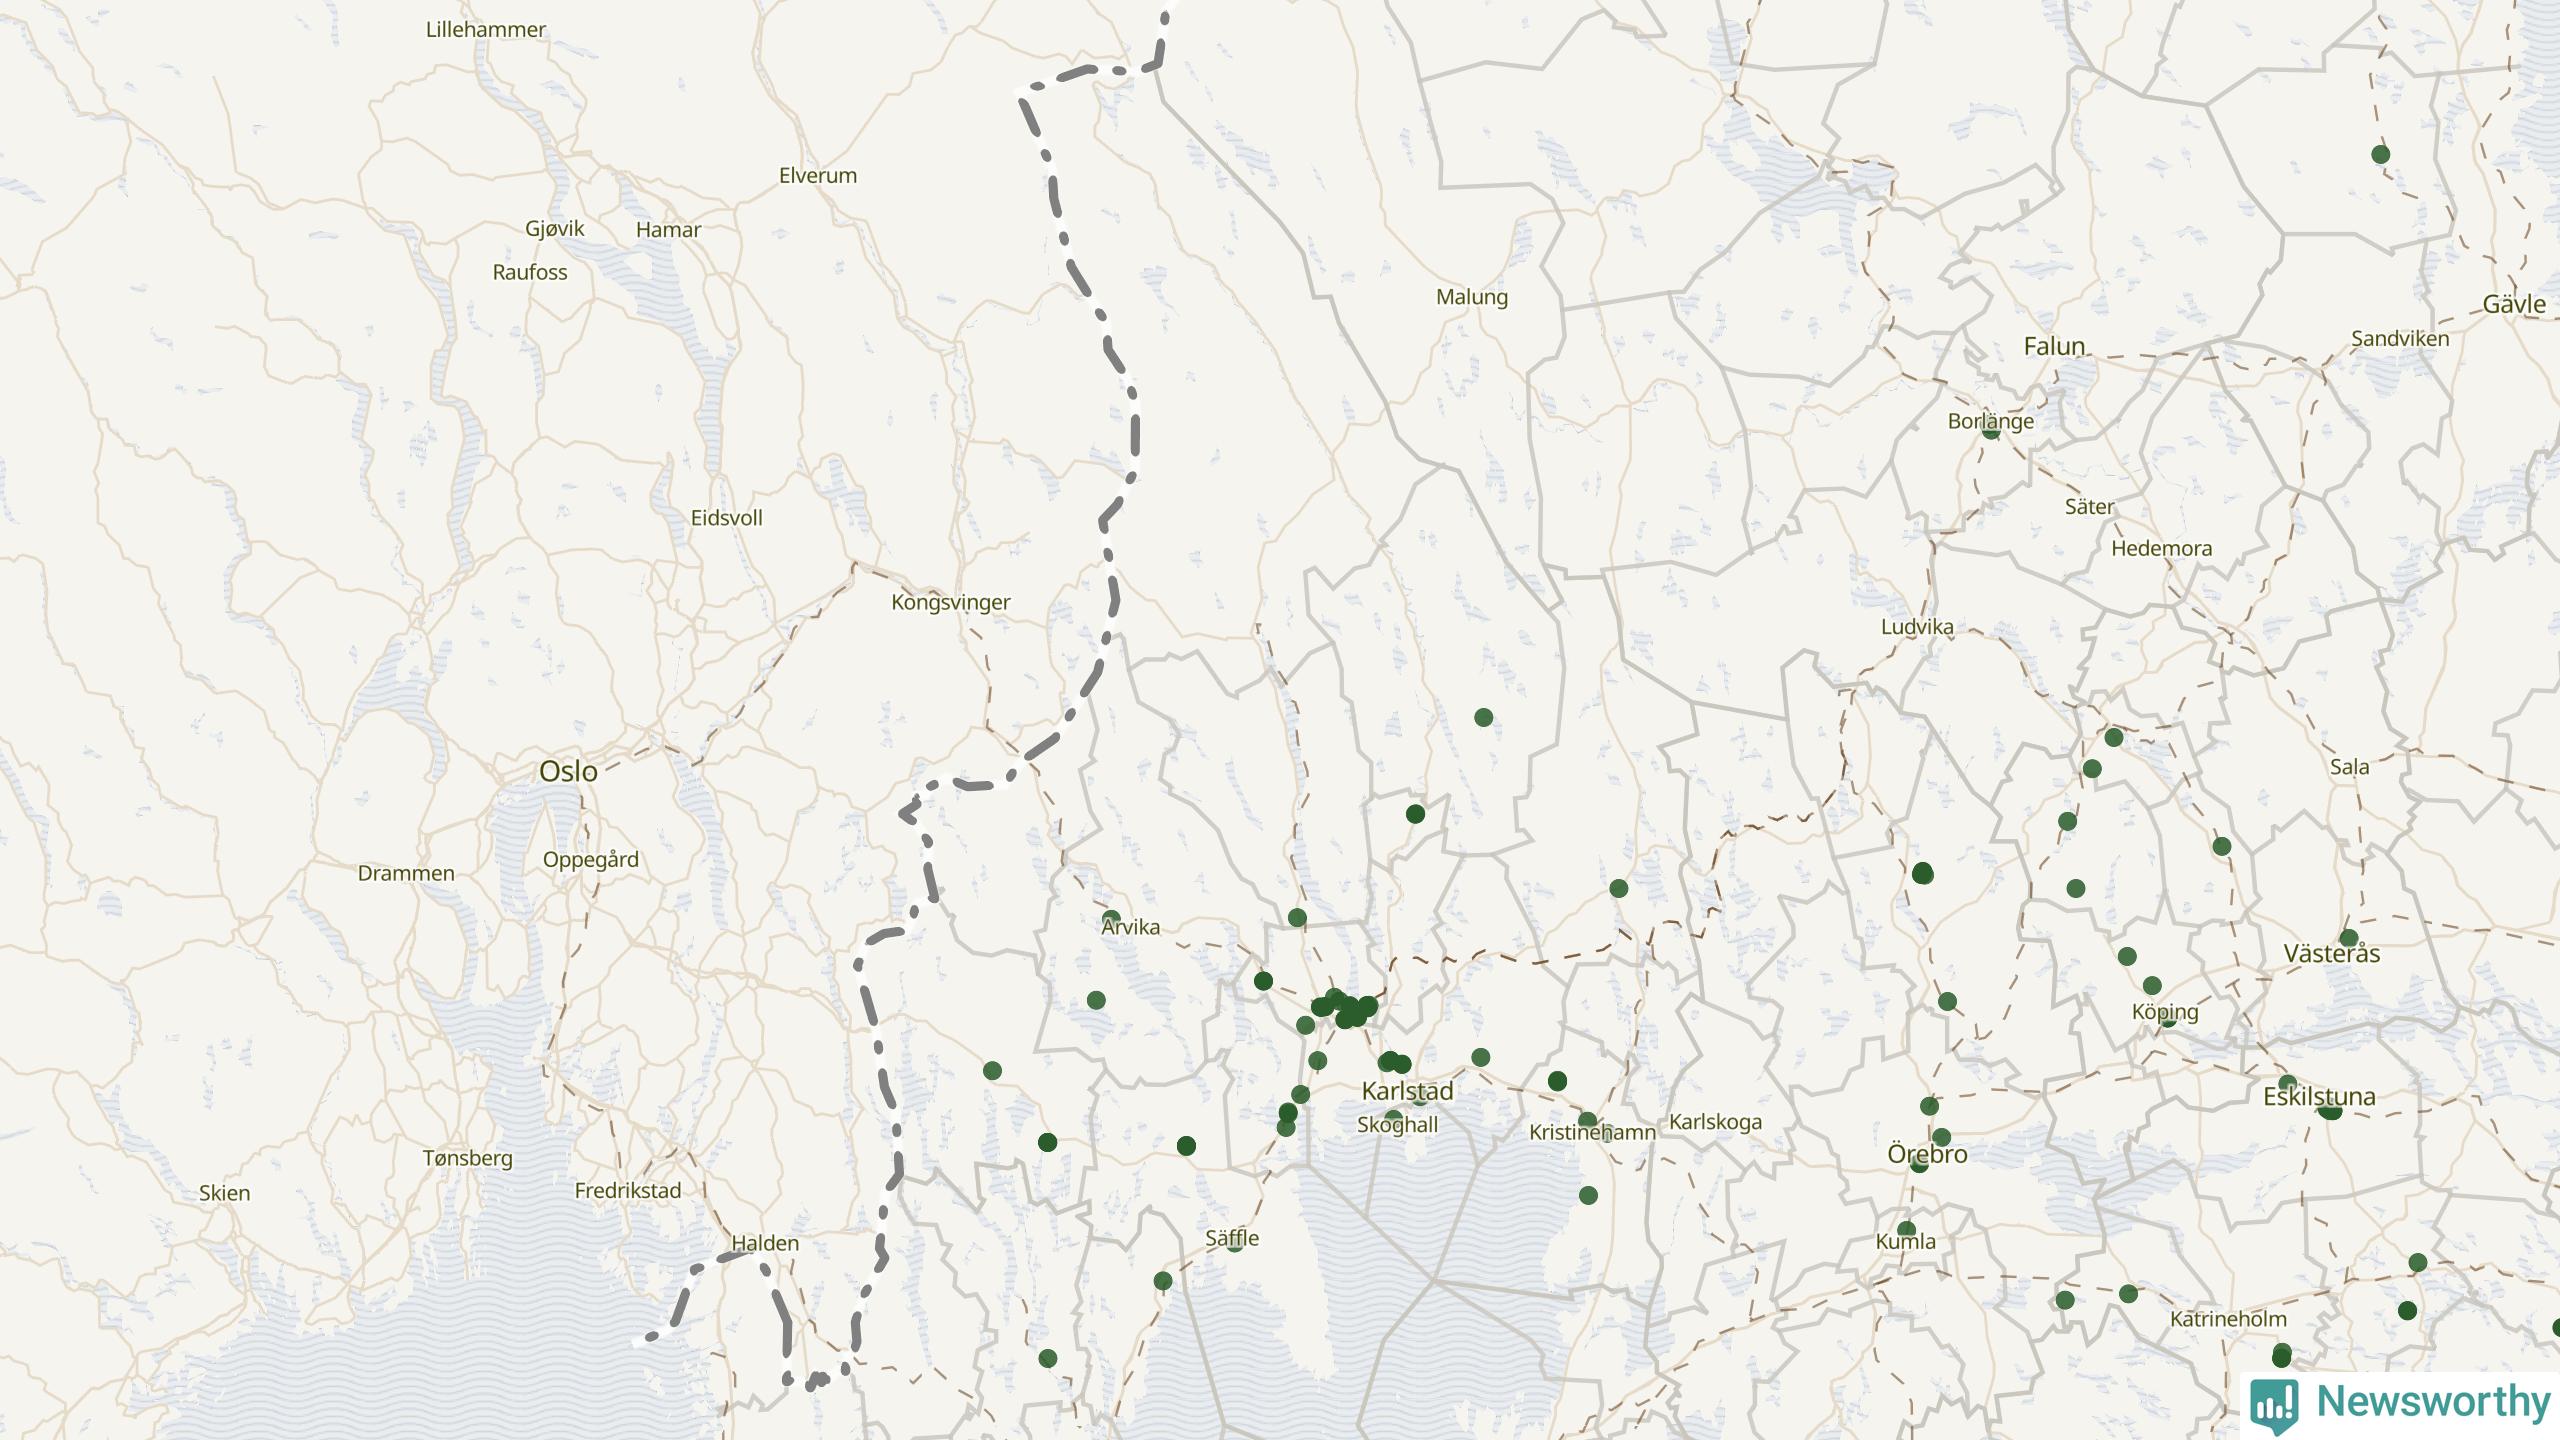This screenshot has width=2560, height=1440.
Task: Select the green dot just above Arvika label
Action: 1111,919
